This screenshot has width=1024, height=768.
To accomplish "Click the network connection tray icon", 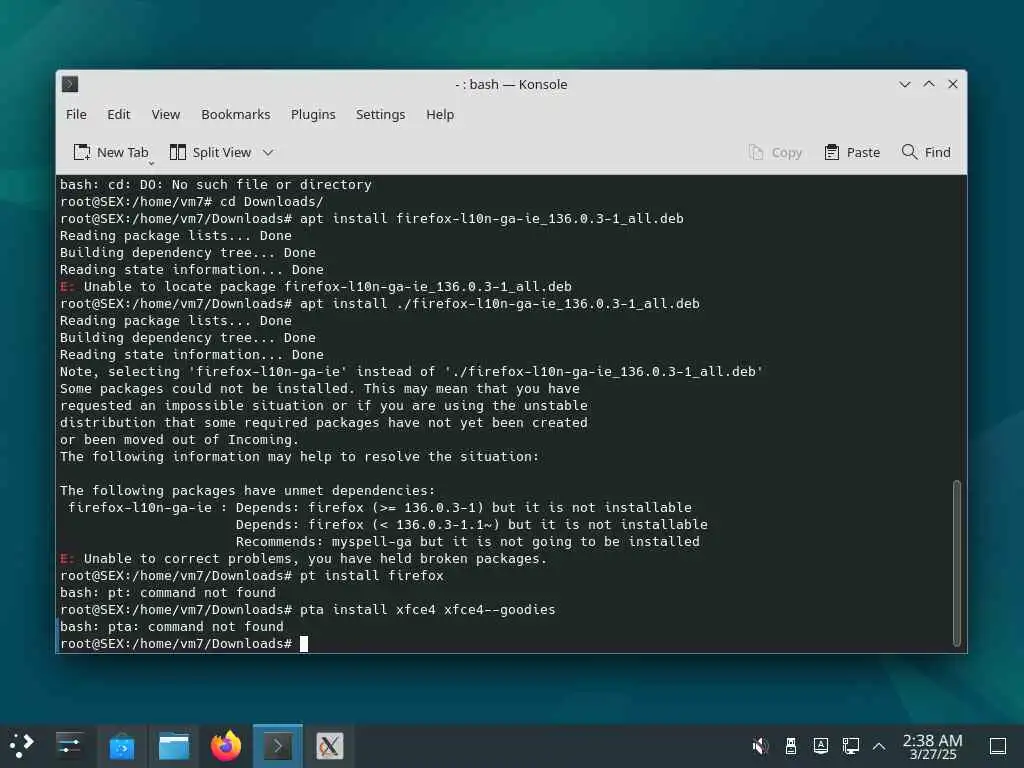I will click(x=851, y=746).
